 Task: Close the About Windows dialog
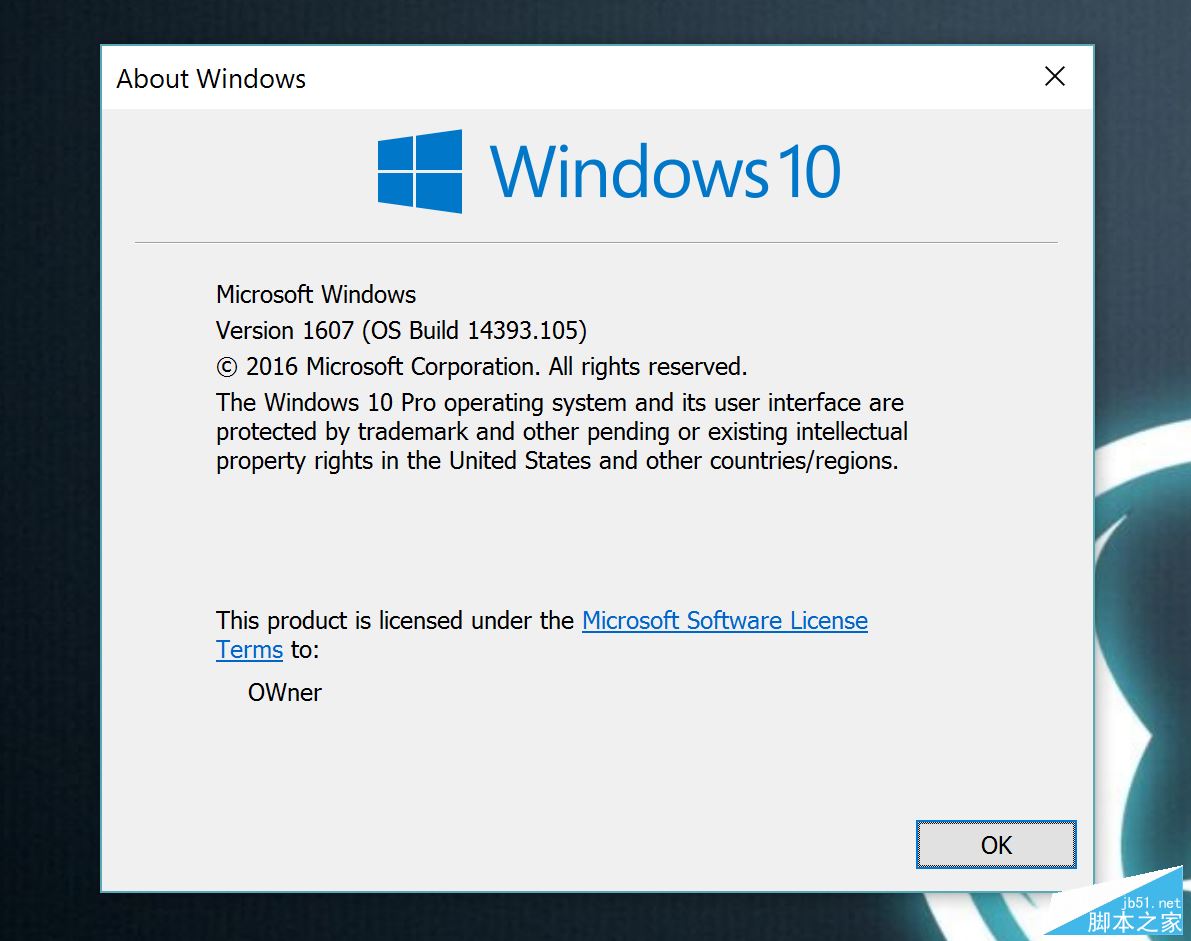tap(1054, 76)
